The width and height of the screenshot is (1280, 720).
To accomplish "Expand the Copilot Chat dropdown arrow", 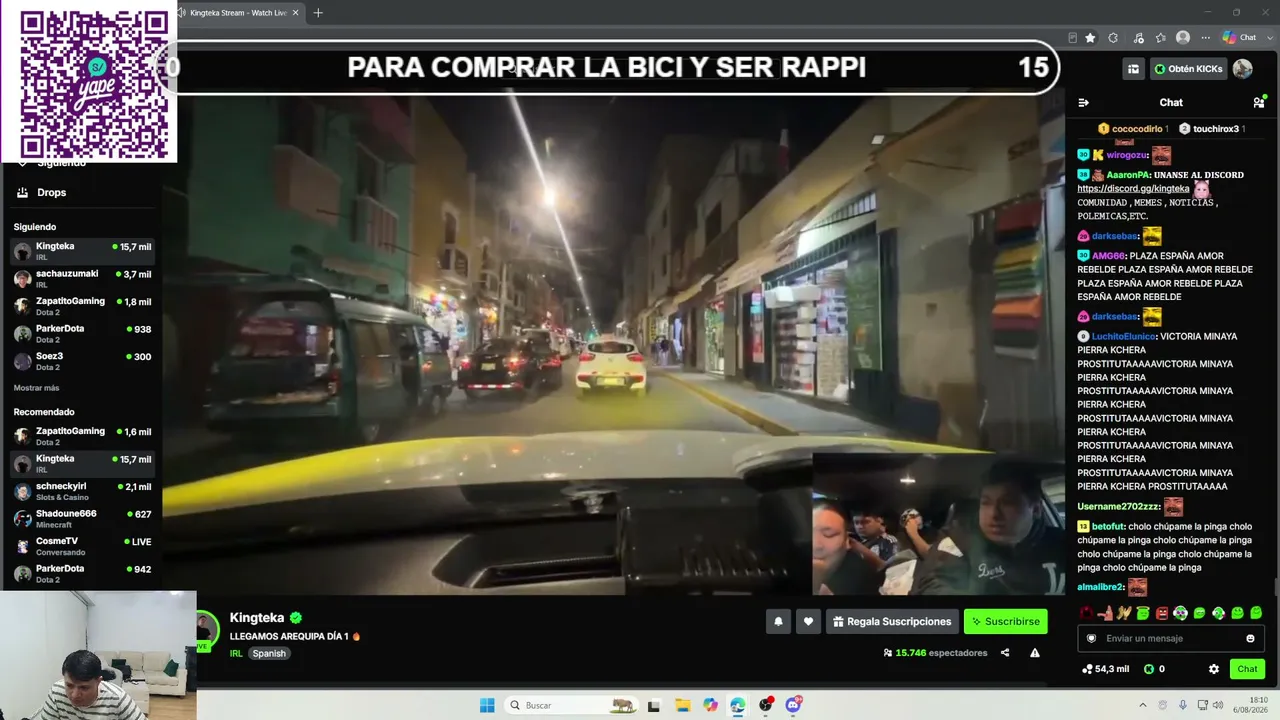I will coord(1269,38).
